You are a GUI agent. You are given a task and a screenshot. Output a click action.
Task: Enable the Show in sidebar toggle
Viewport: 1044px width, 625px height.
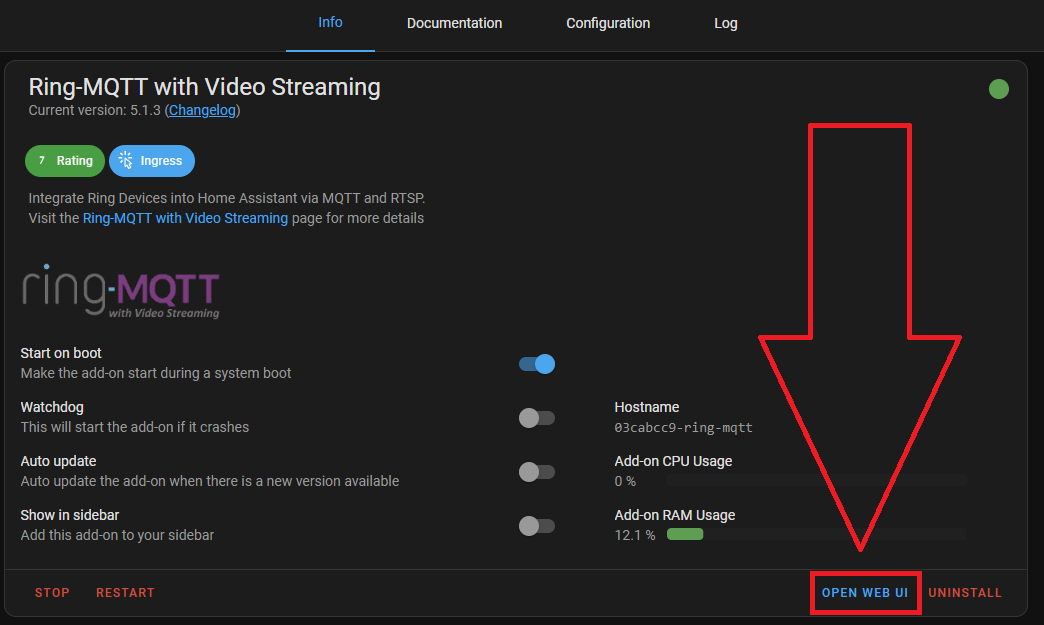point(537,526)
